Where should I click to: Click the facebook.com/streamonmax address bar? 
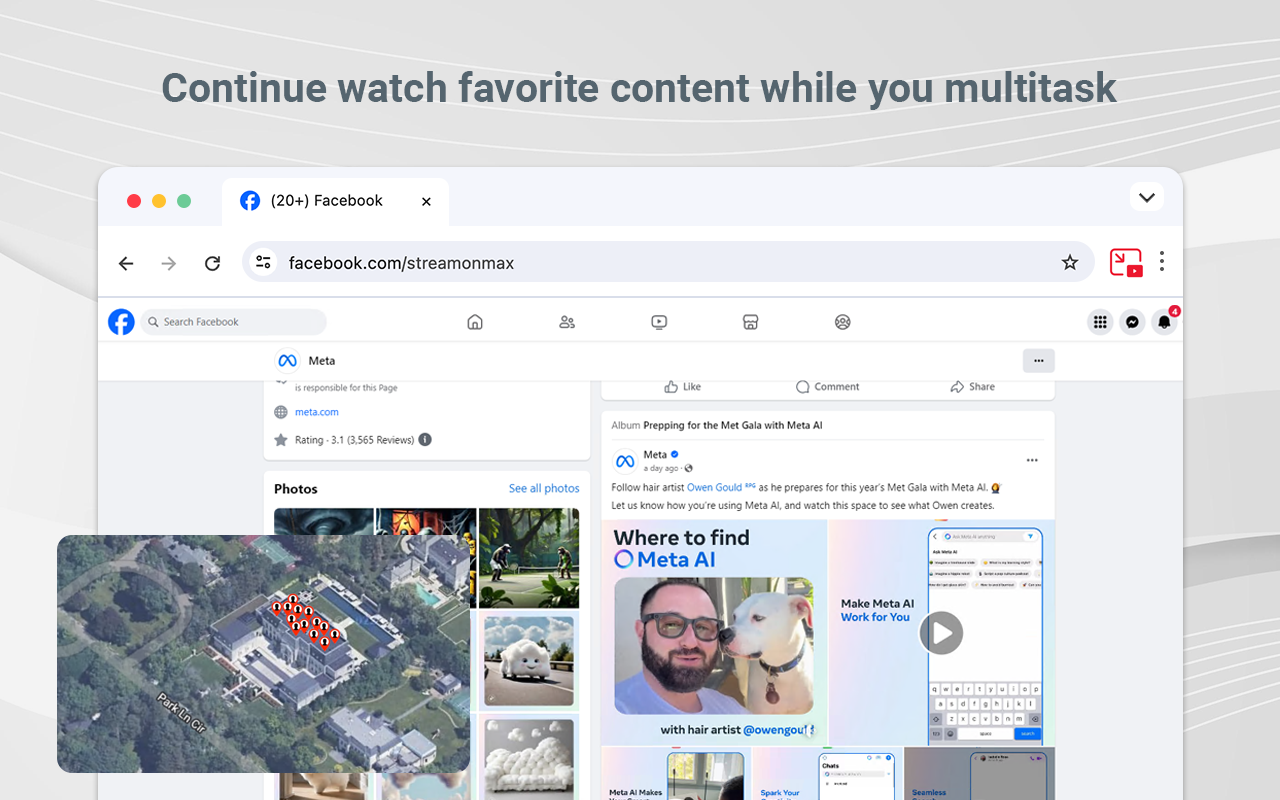pyautogui.click(x=667, y=262)
